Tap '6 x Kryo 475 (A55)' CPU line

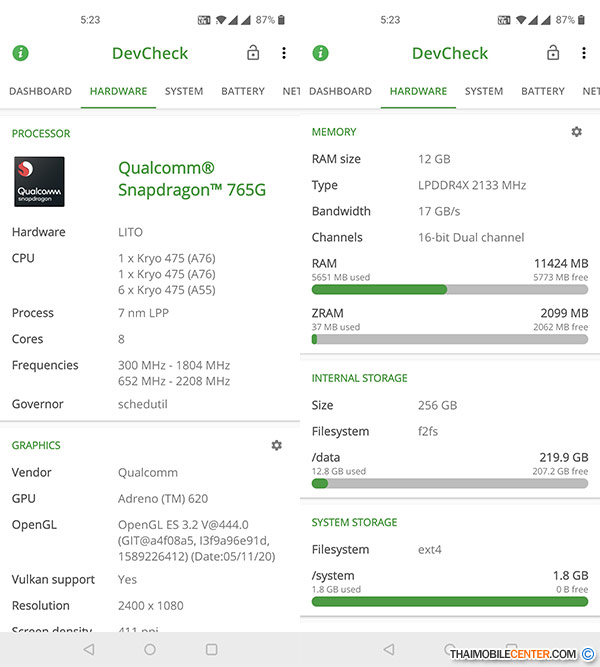[167, 290]
